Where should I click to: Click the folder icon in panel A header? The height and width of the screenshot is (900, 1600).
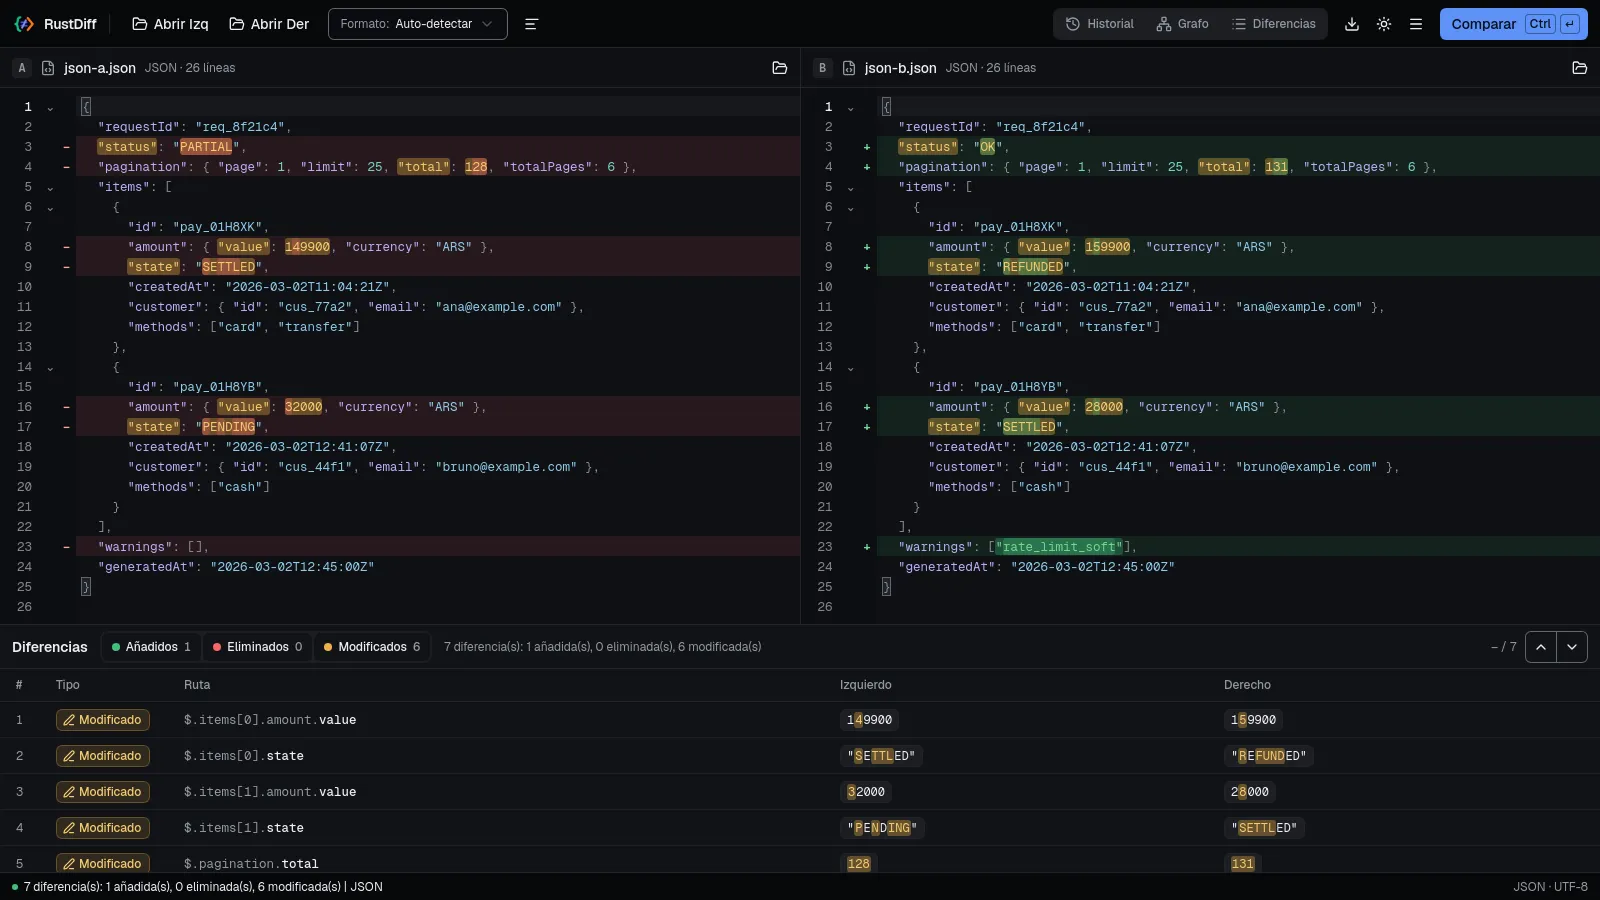pyautogui.click(x=780, y=68)
